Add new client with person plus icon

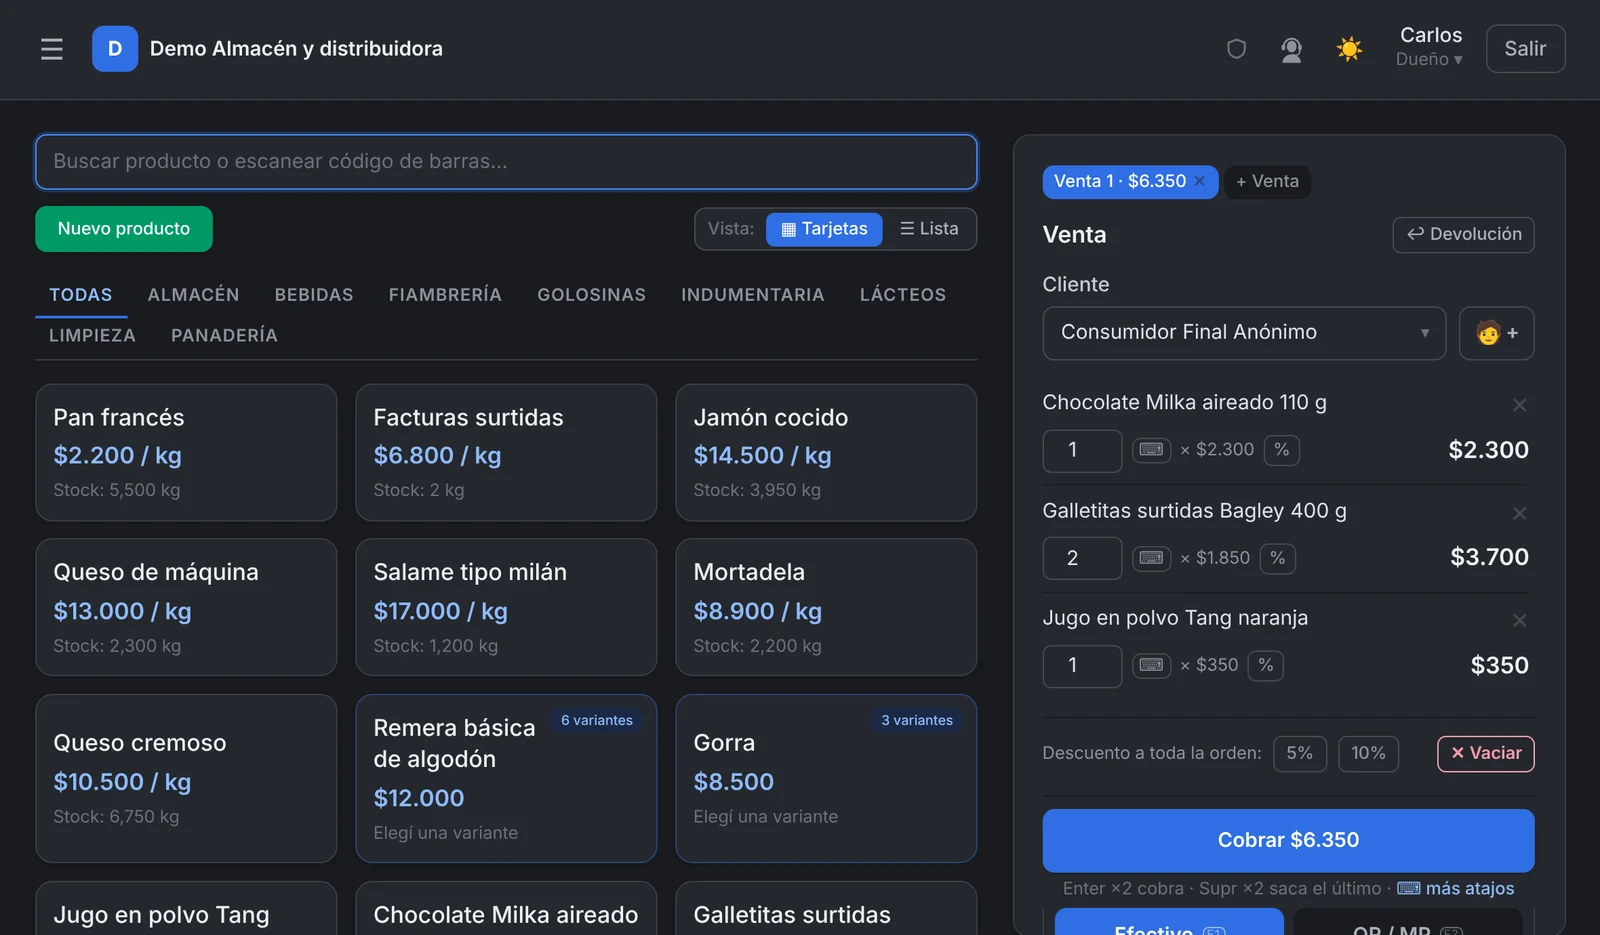pos(1496,333)
